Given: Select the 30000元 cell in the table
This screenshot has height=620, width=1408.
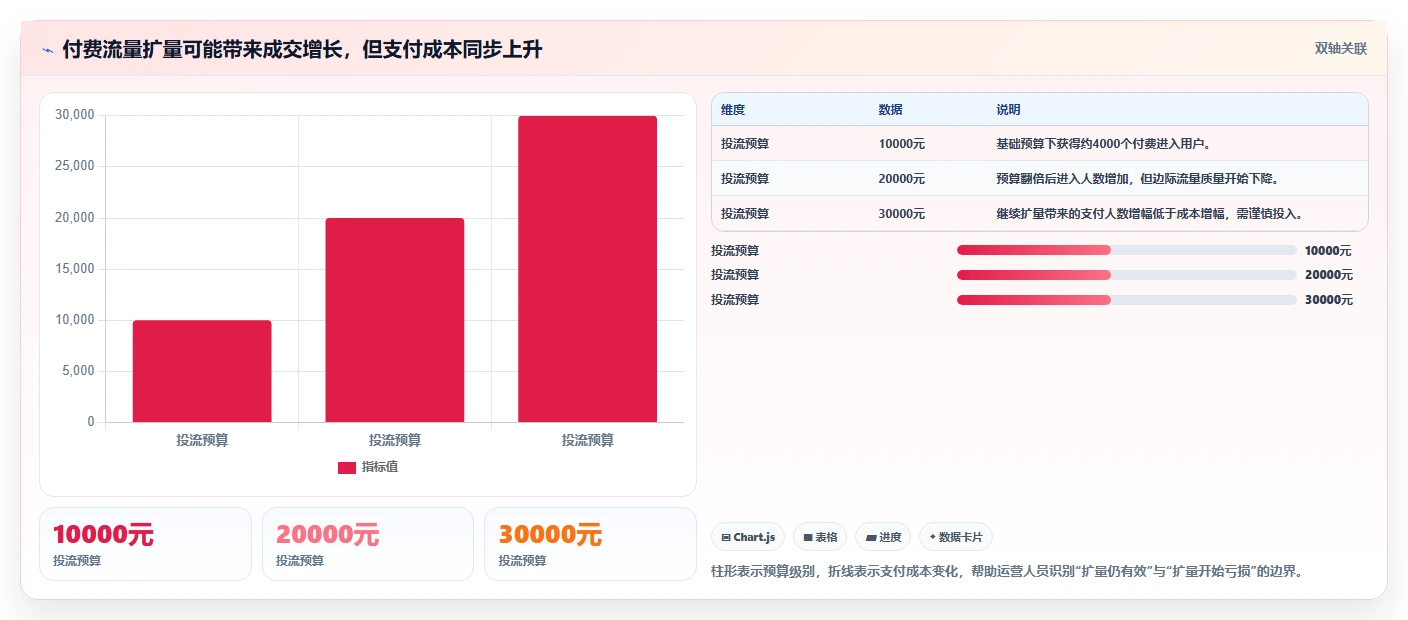Looking at the screenshot, I should tap(902, 214).
